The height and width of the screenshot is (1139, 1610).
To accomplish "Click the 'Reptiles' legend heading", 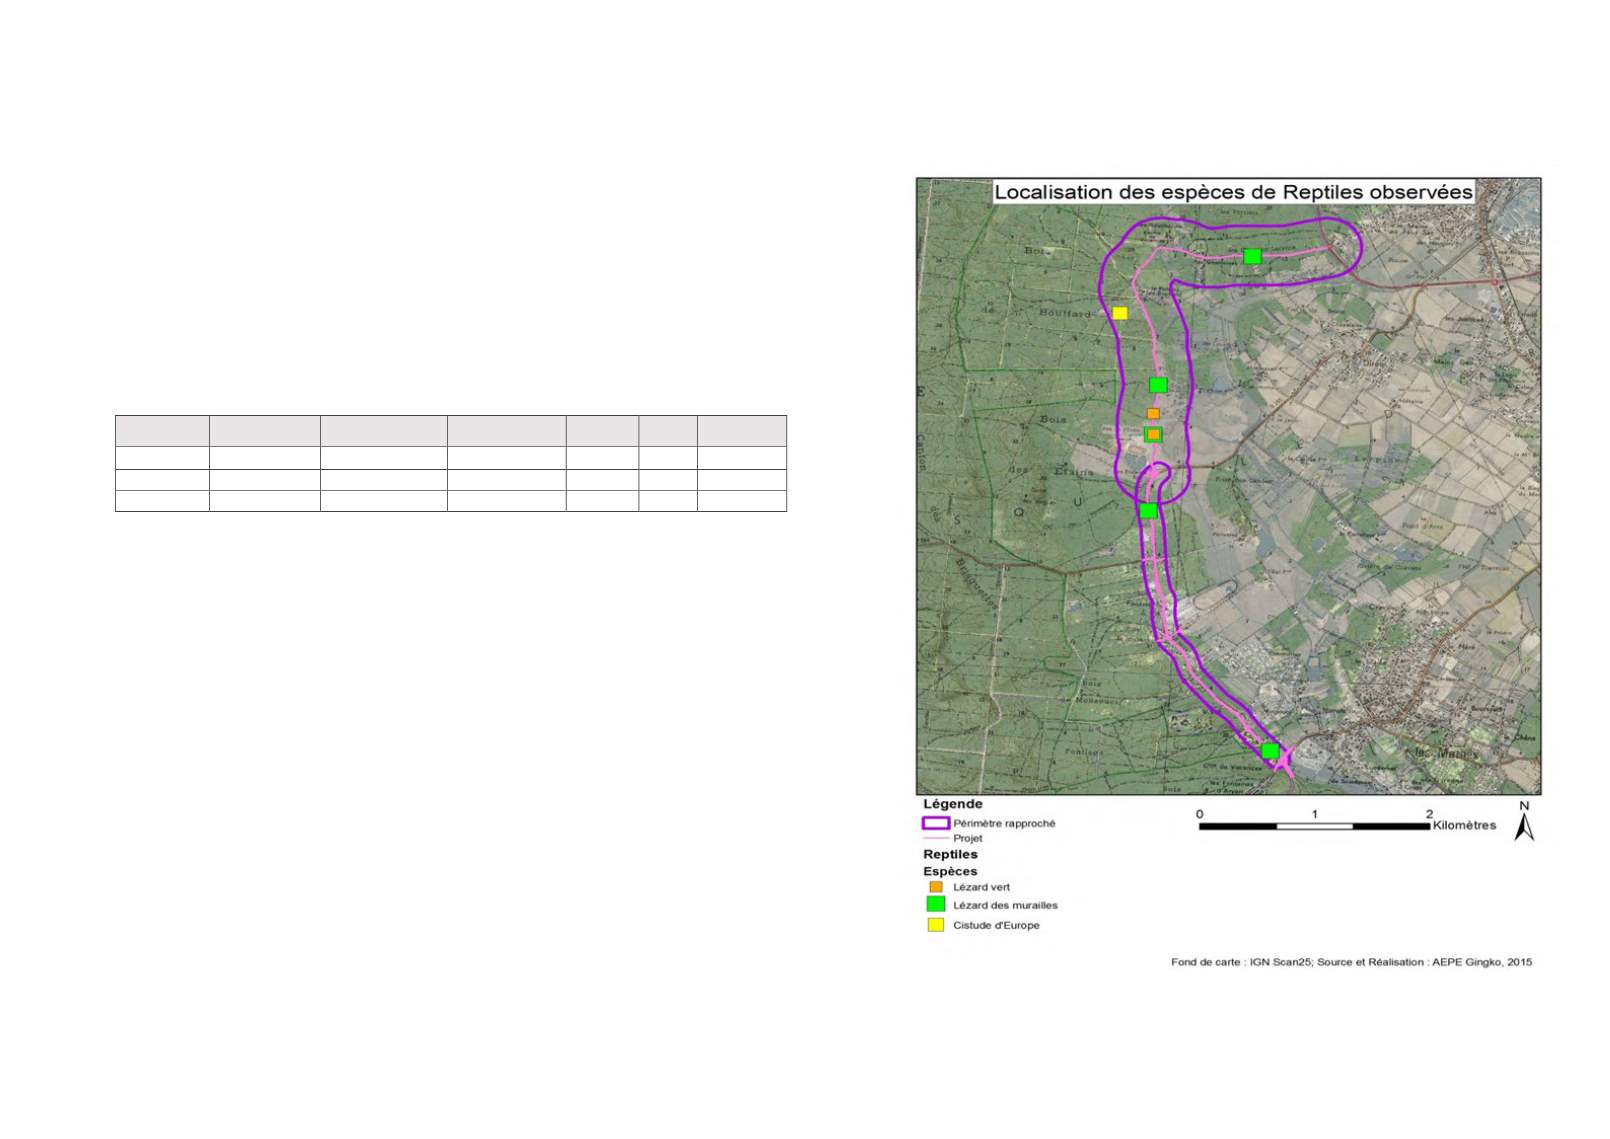I will (x=950, y=854).
